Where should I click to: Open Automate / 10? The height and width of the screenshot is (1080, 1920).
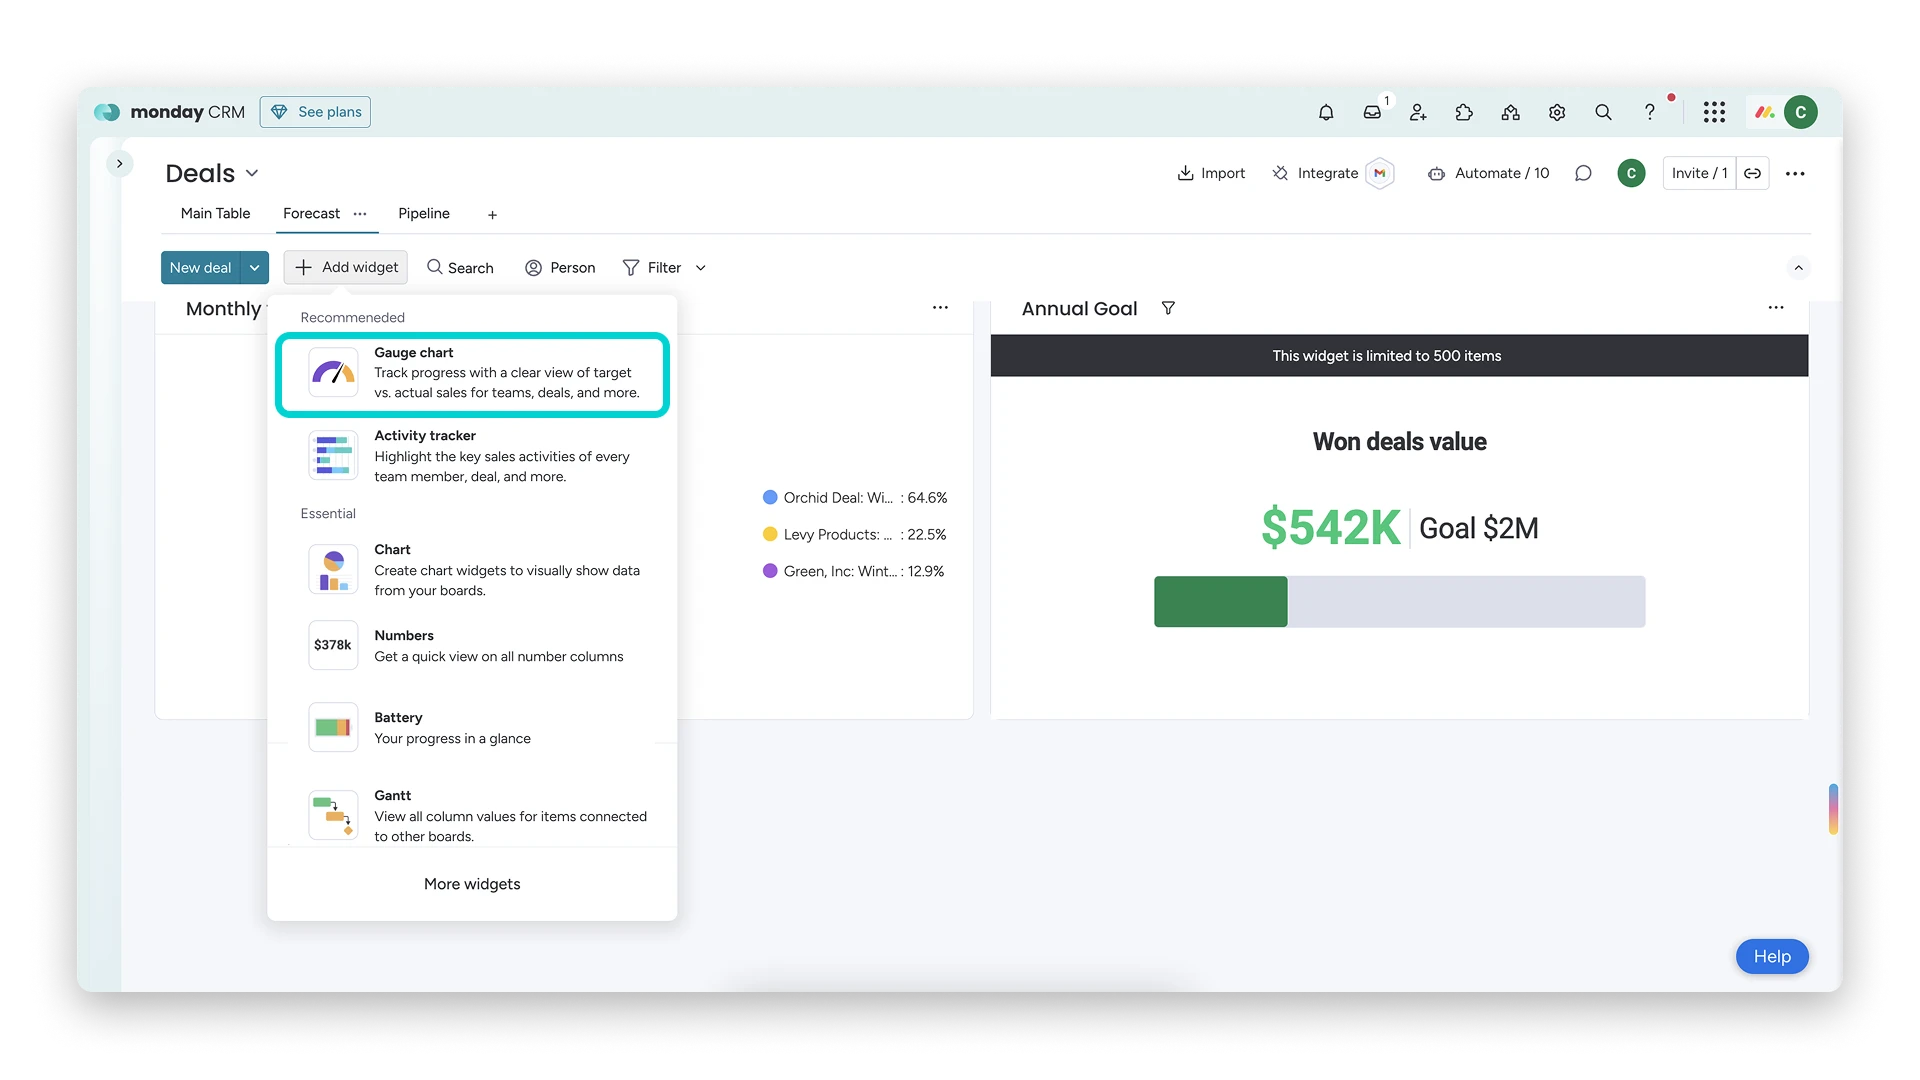pos(1488,173)
